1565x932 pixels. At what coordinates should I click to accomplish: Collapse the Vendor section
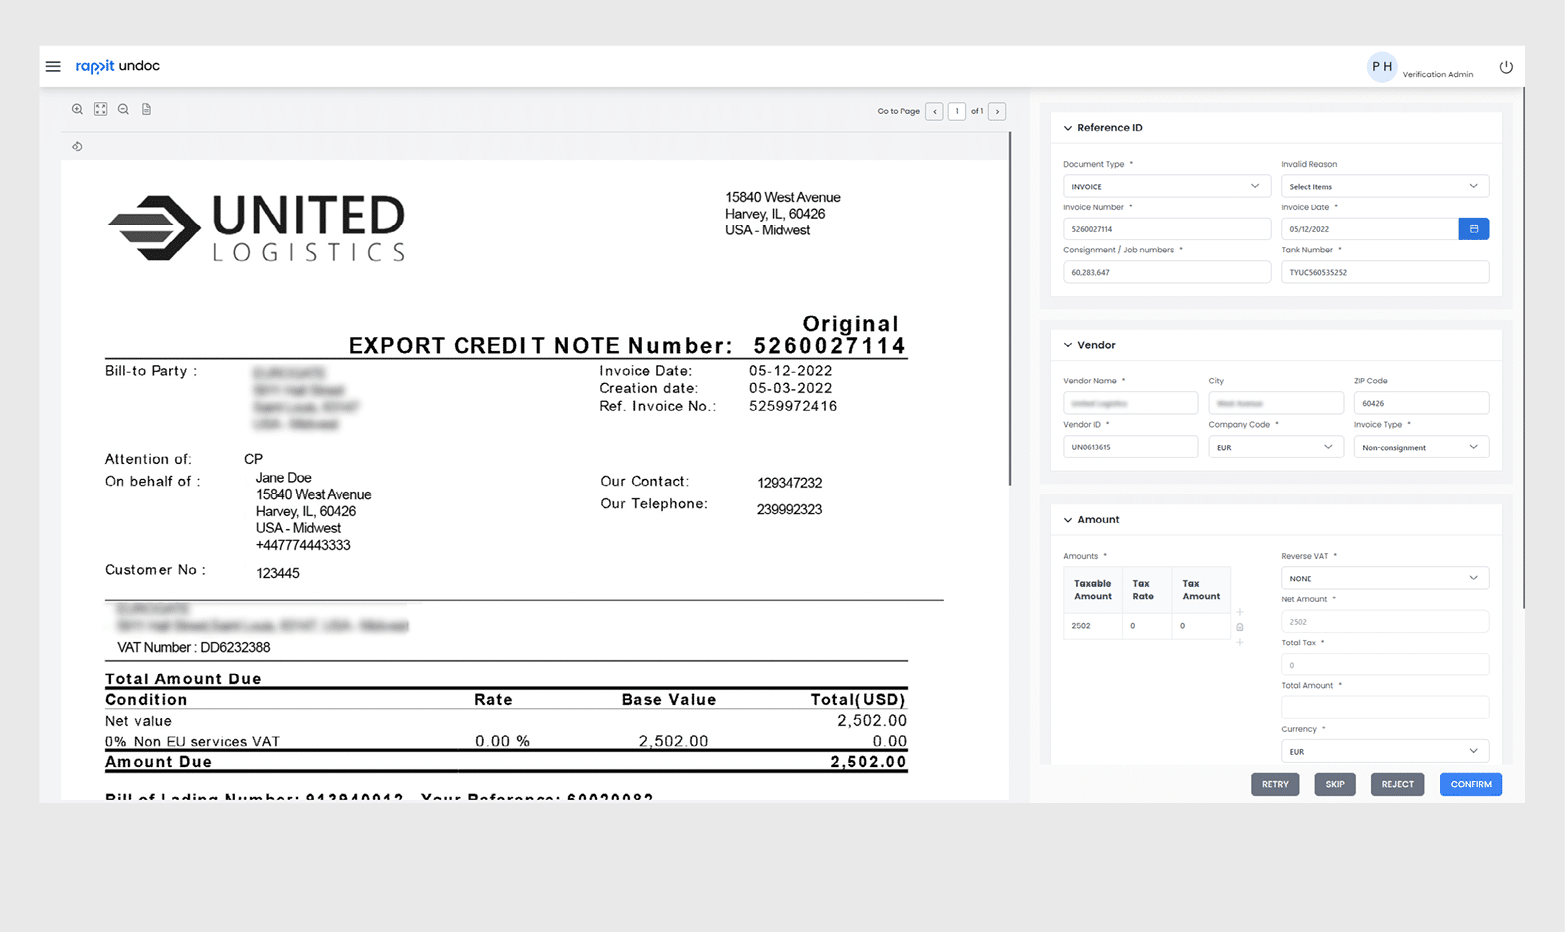pos(1068,344)
